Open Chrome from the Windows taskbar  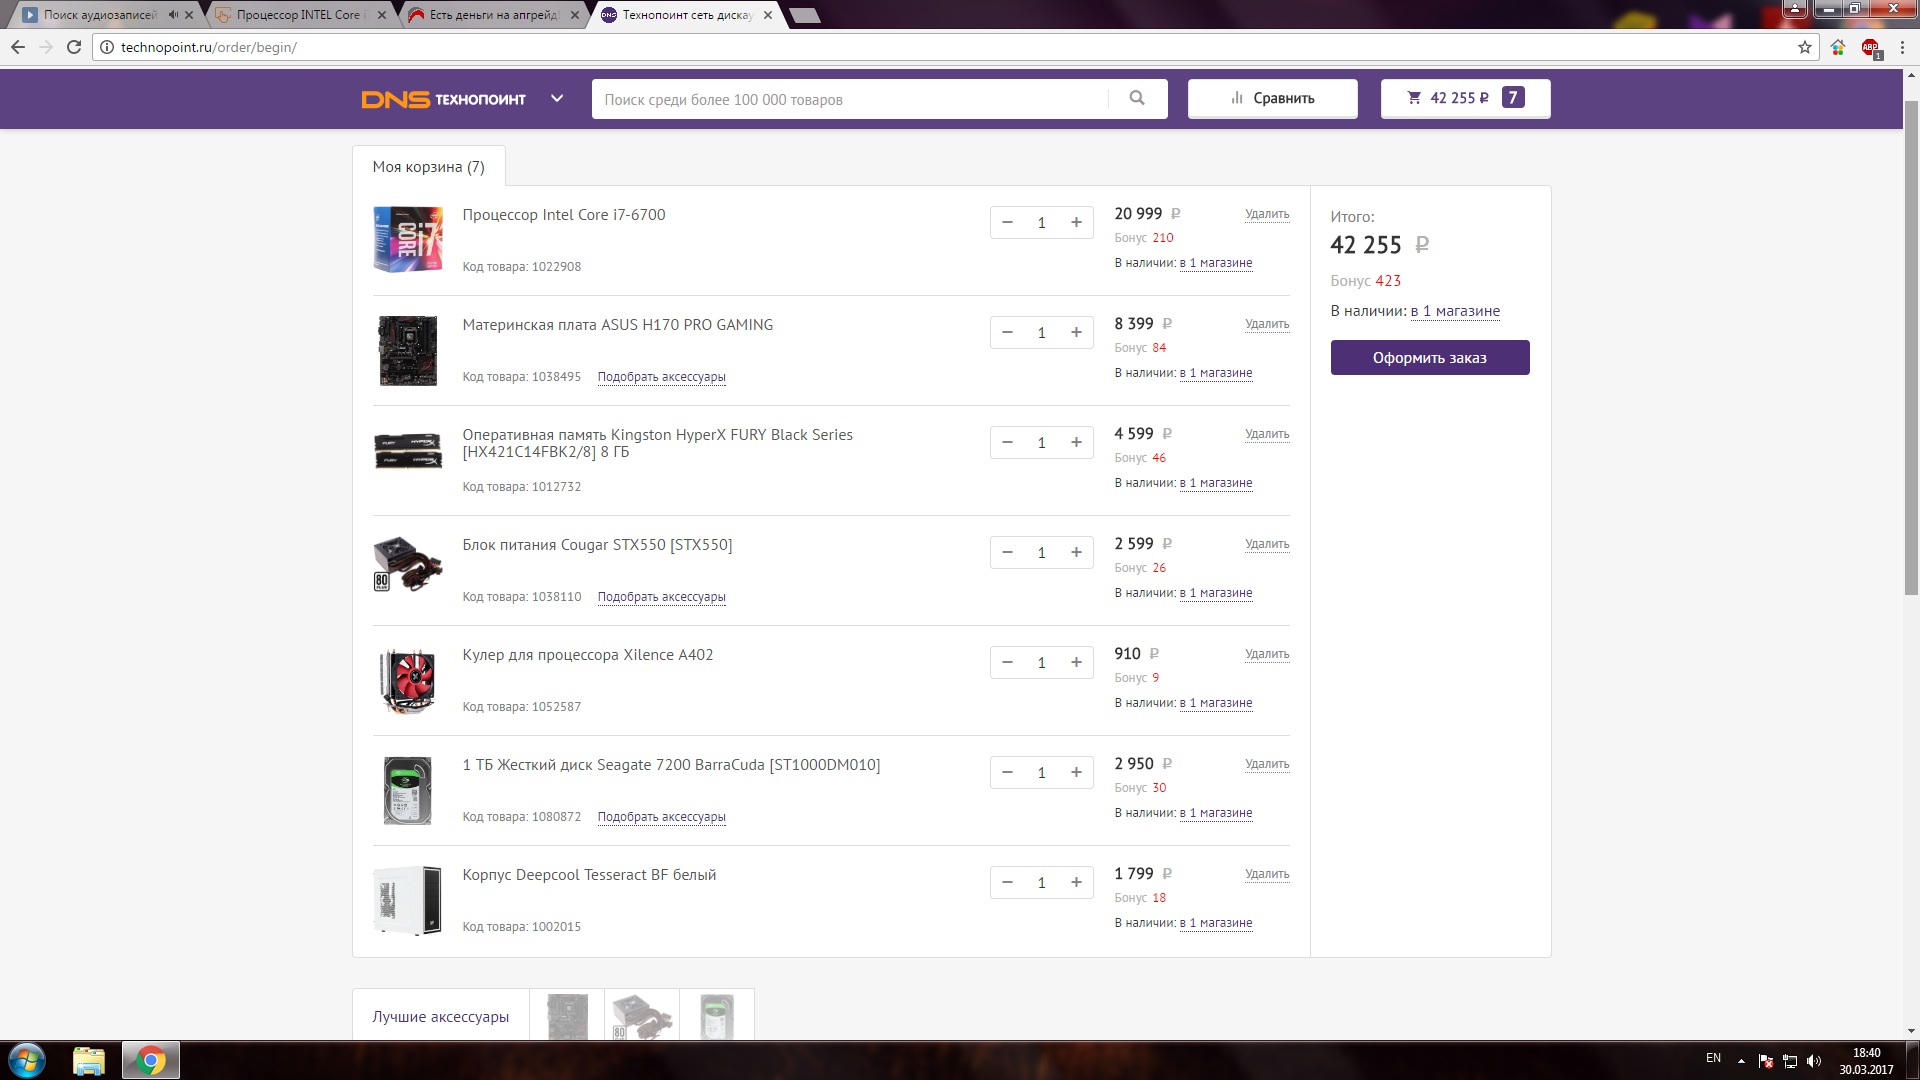click(x=151, y=1060)
